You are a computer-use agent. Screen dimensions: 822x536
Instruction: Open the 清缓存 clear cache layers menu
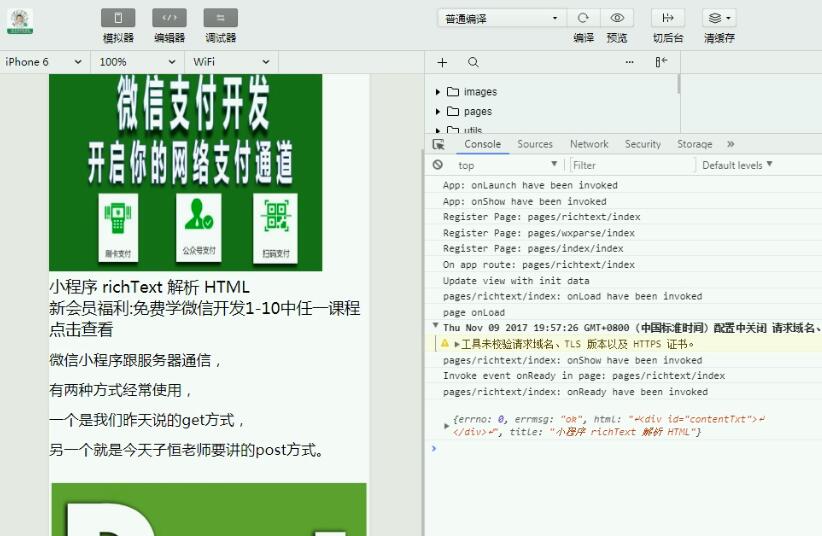[x=719, y=18]
